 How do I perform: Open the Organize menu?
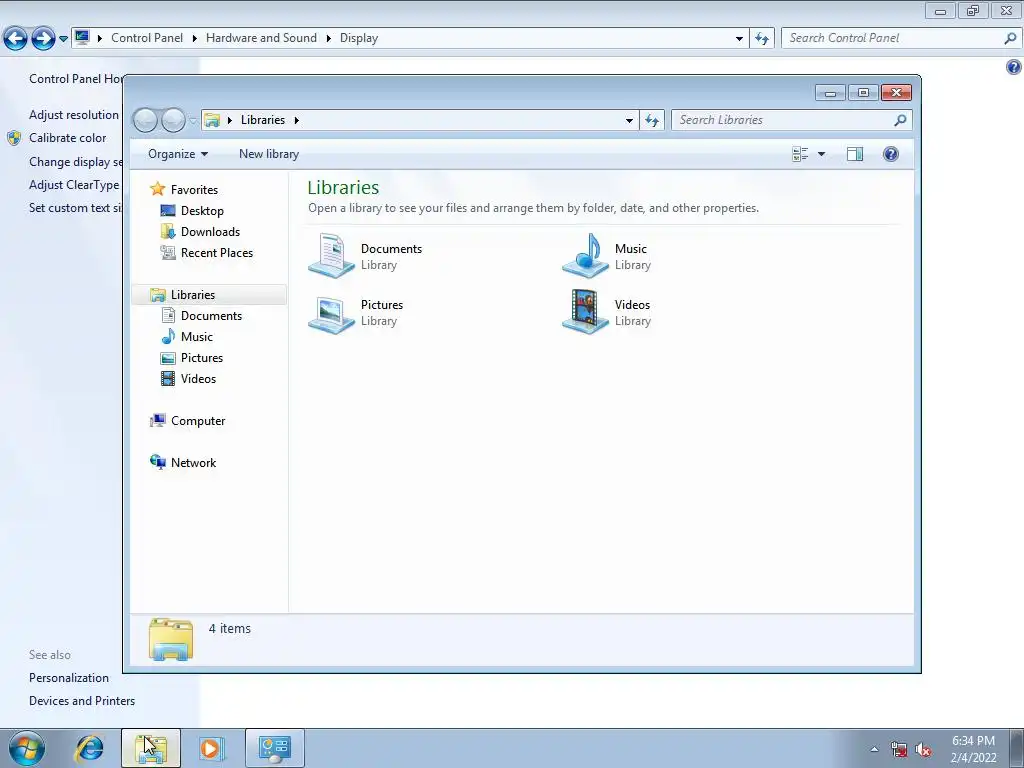tap(178, 154)
